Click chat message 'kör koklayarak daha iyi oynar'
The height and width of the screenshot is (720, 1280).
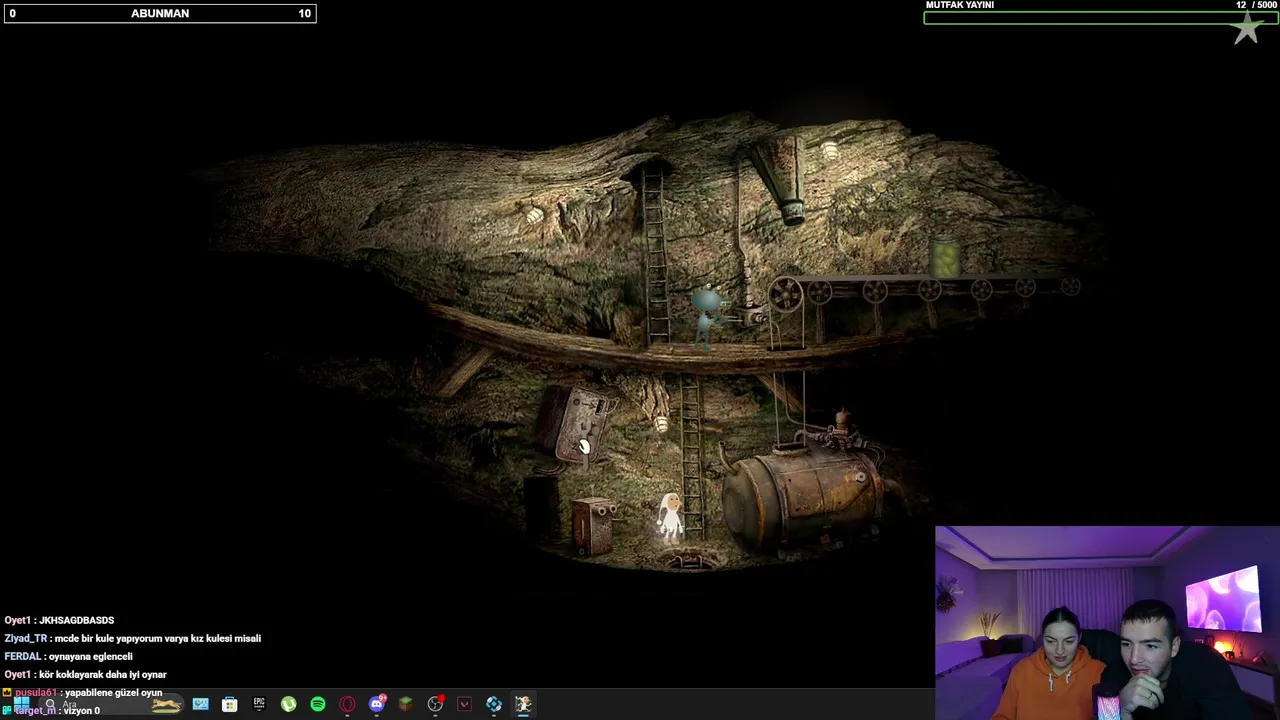[x=103, y=674]
